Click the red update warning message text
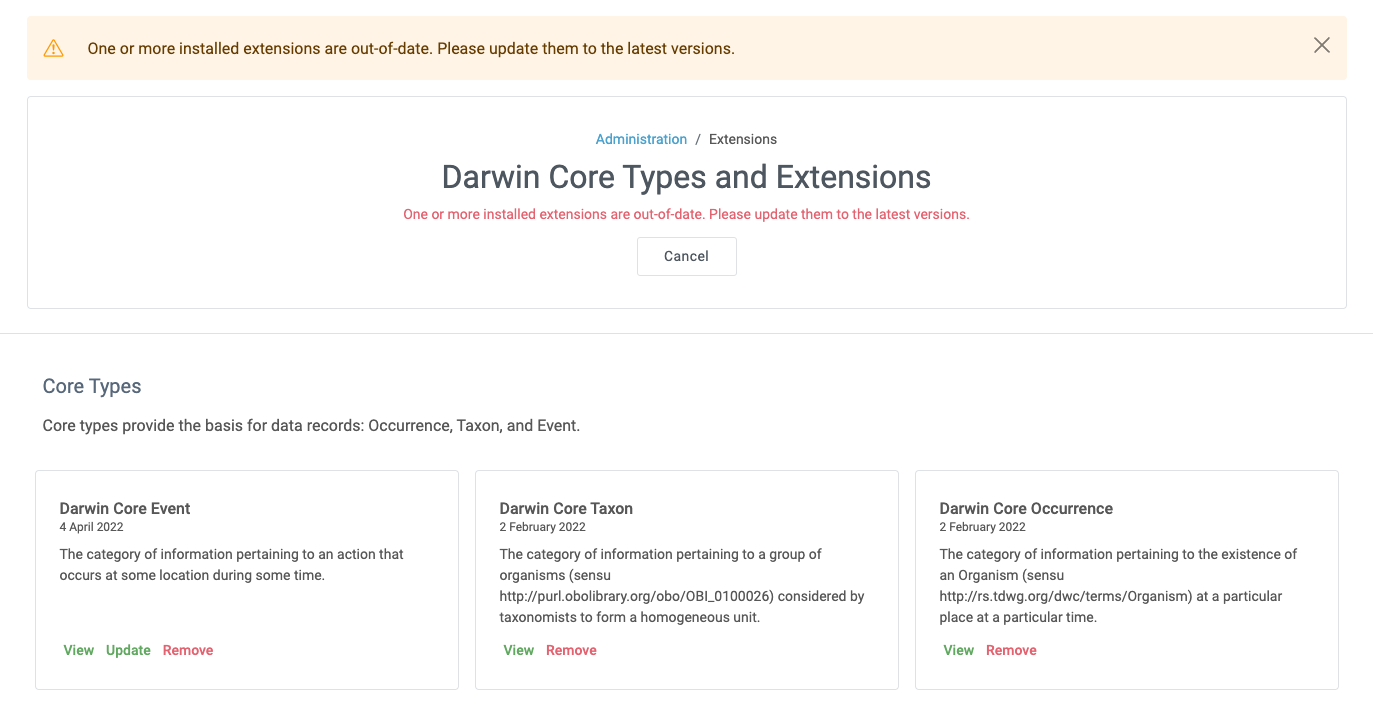 point(686,214)
